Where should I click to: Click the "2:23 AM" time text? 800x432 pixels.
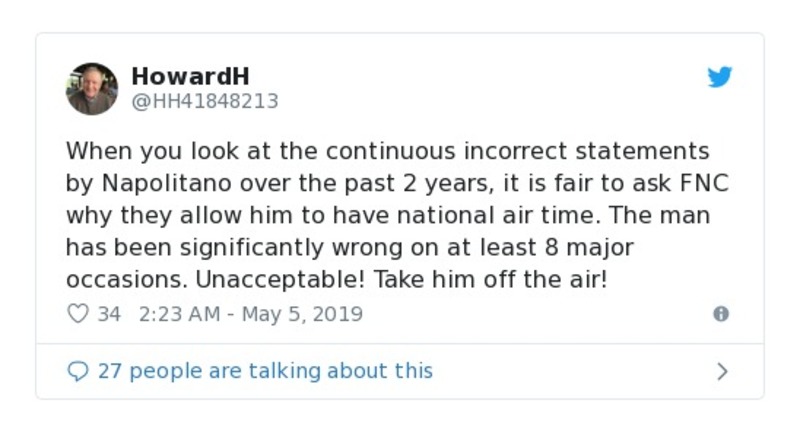180,314
